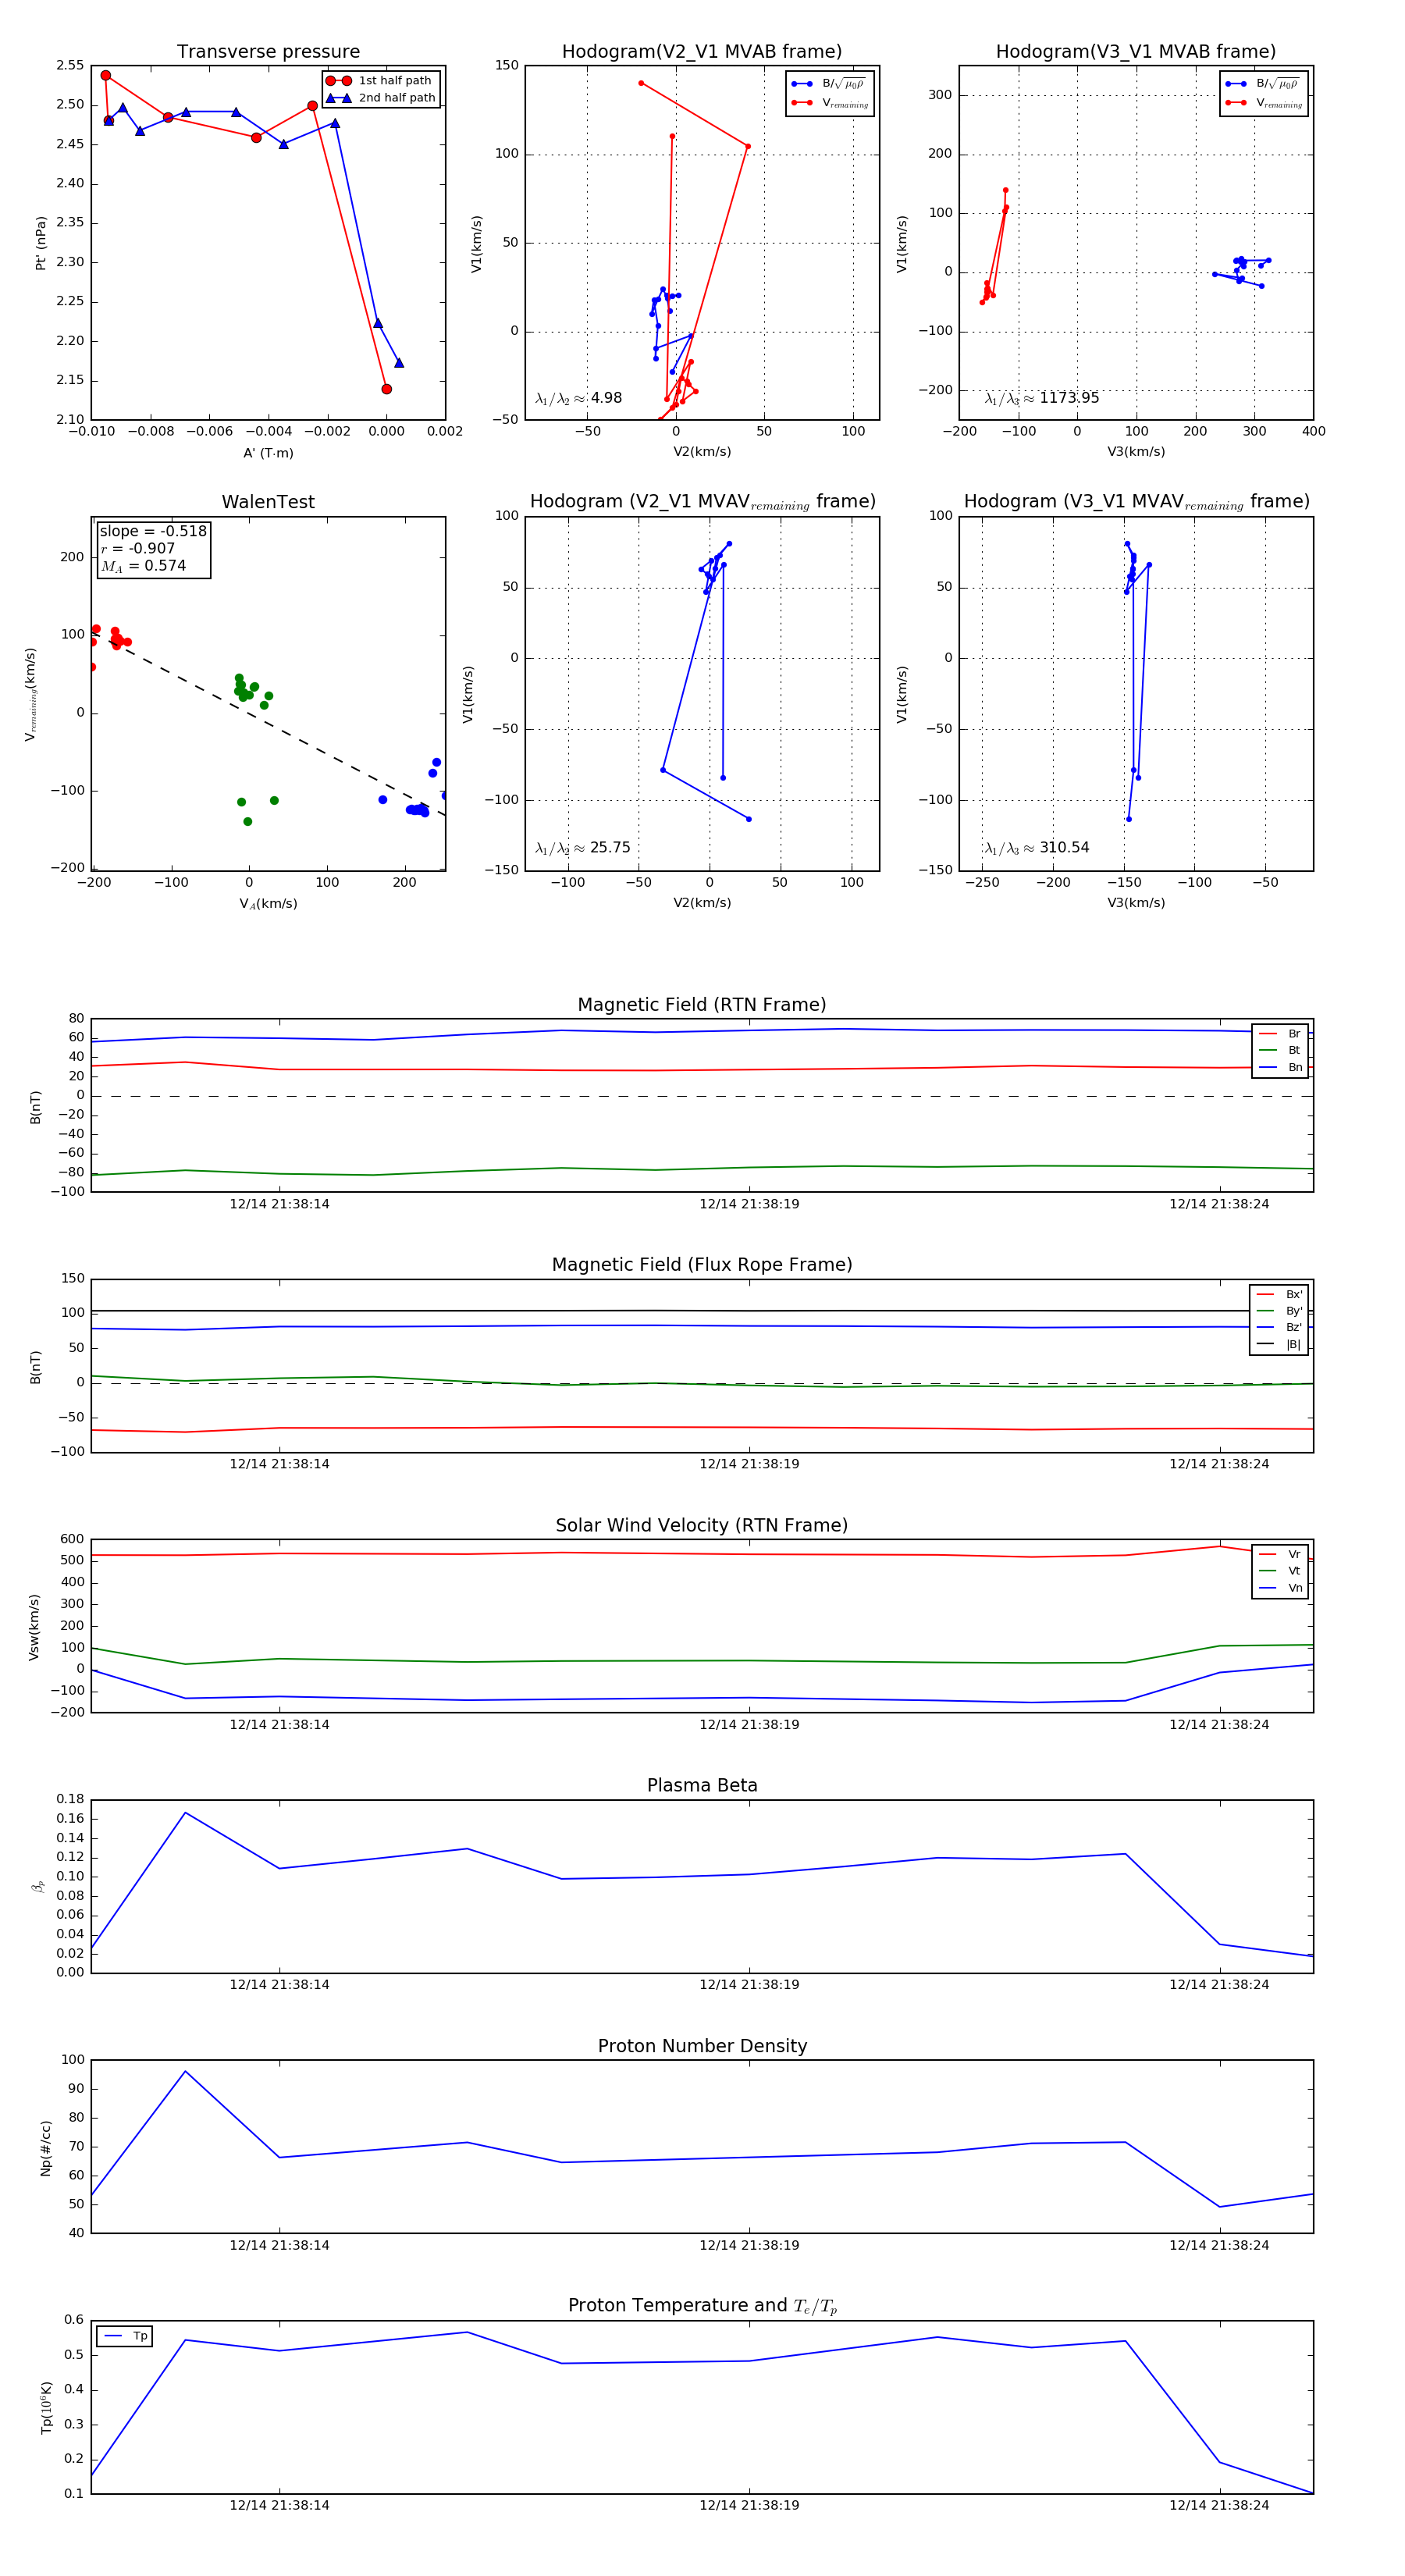
Task: Click the lowest red point in Transverse pressure
Action: pos(386,389)
